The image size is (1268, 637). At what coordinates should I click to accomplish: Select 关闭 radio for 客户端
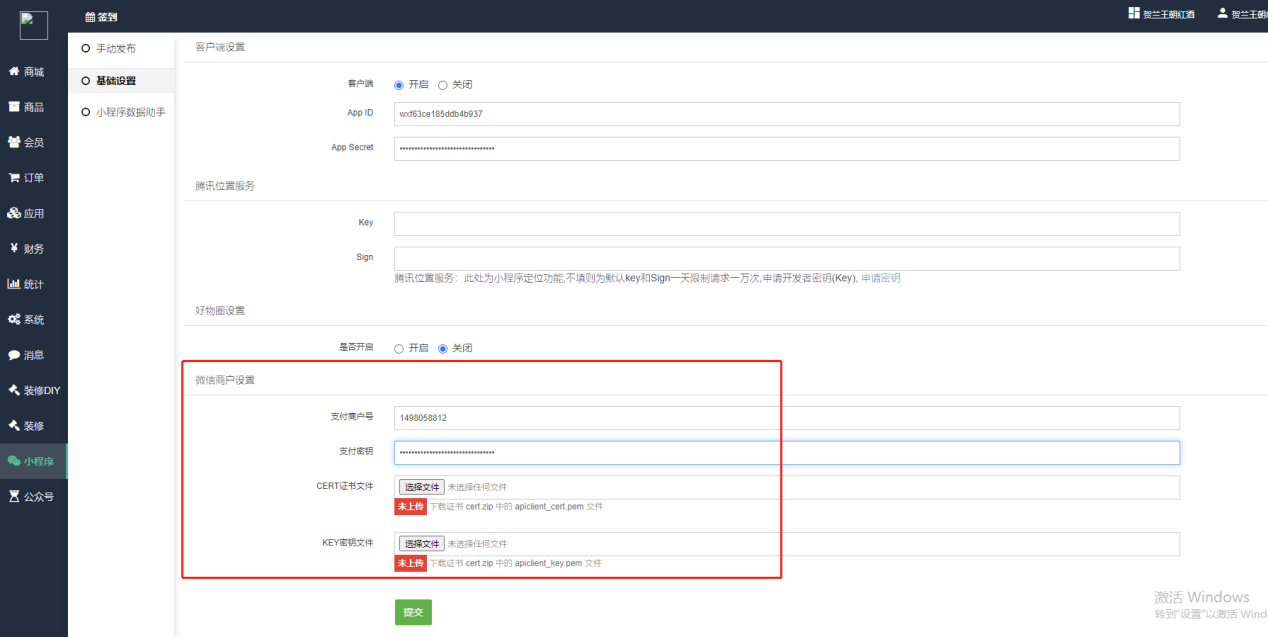tap(443, 85)
